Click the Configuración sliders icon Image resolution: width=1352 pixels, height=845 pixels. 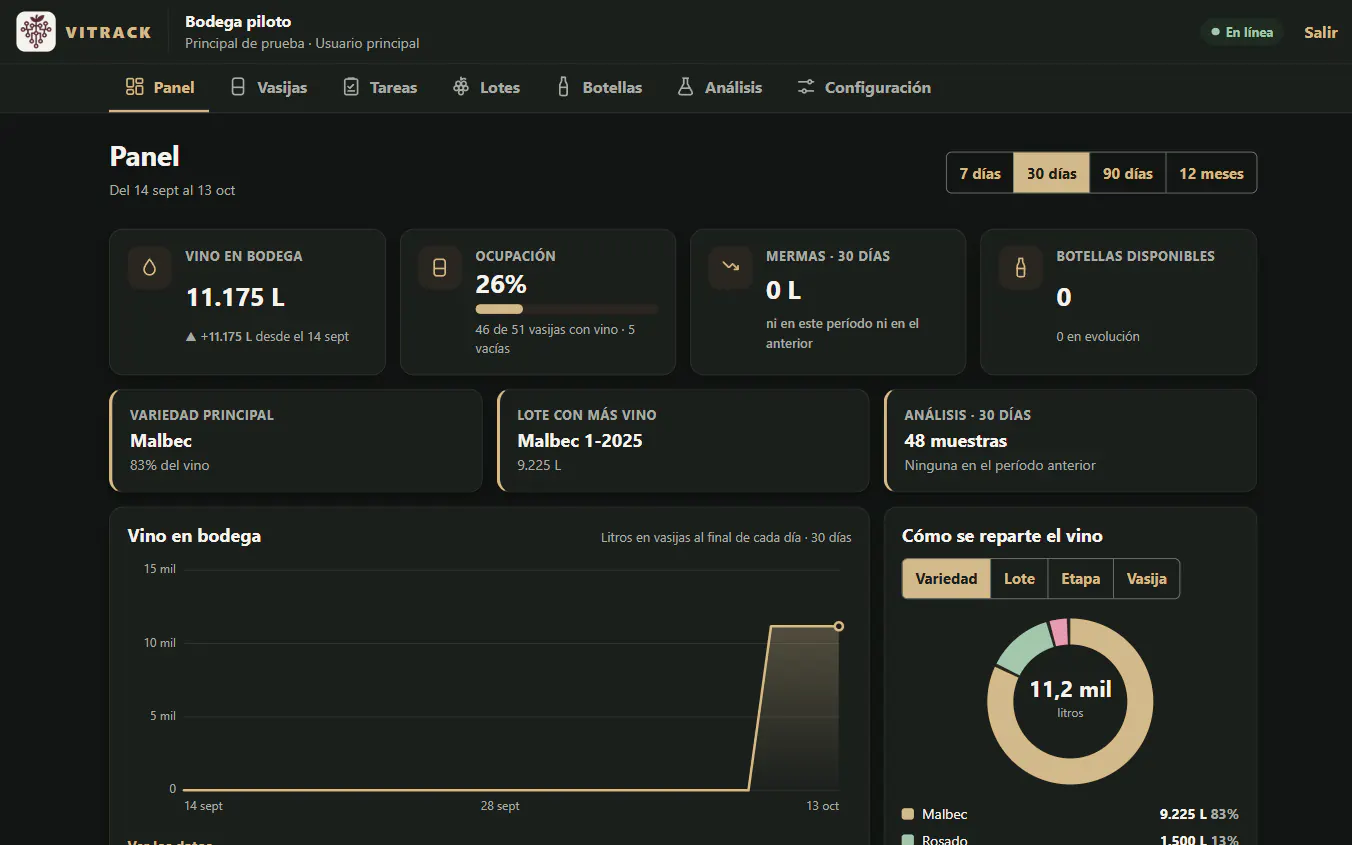(806, 87)
